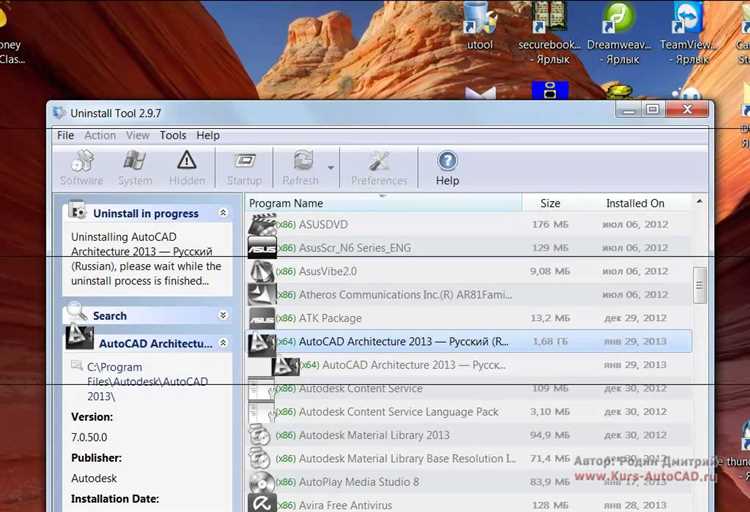Select Avira Free Antivirus icon
The height and width of the screenshot is (512, 750).
point(262,504)
